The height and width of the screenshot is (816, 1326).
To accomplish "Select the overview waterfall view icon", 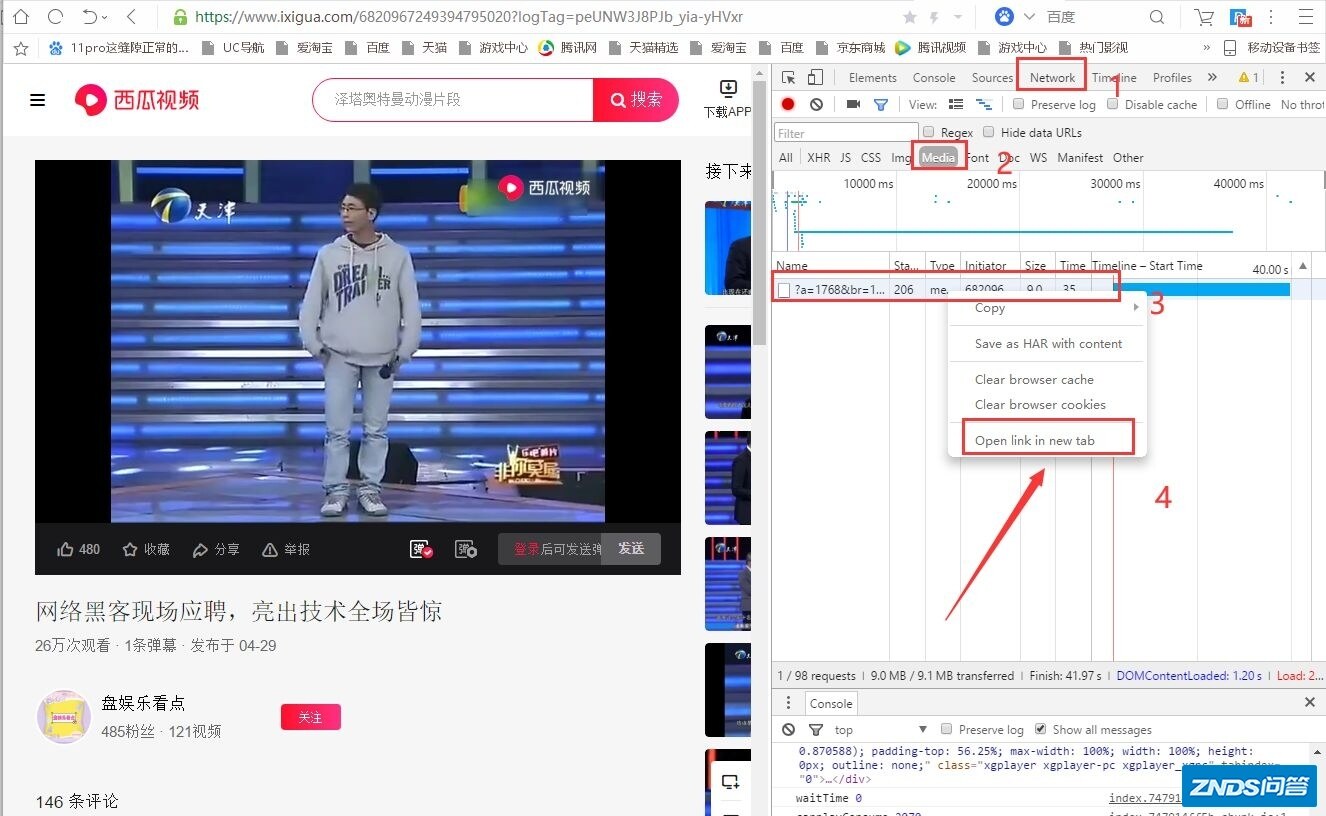I will (x=984, y=104).
